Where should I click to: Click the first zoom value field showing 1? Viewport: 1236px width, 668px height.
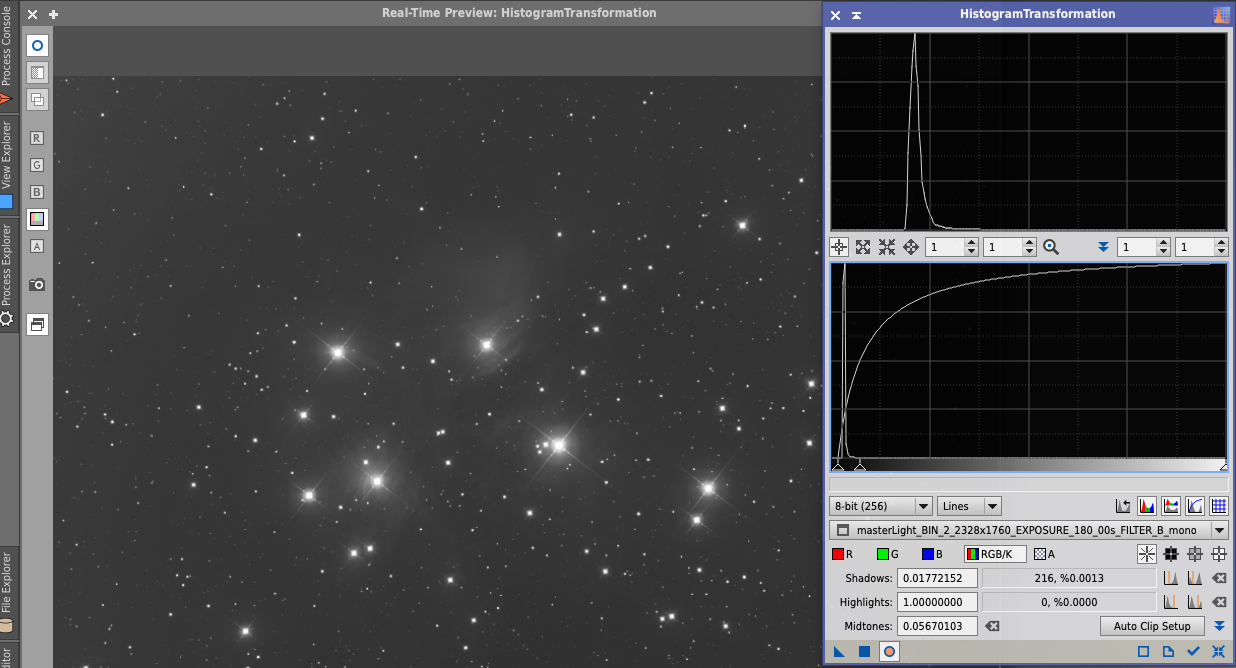click(944, 247)
